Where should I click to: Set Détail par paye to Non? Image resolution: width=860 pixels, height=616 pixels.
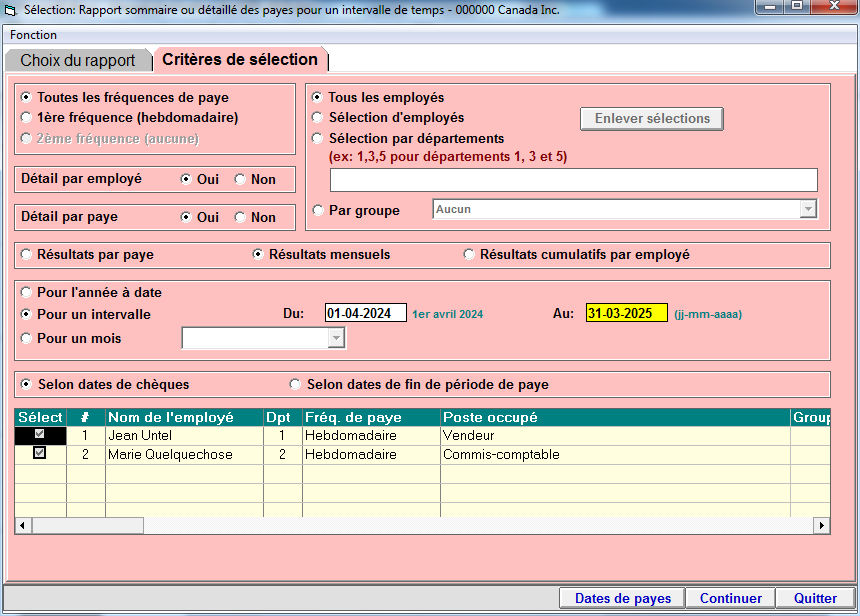(x=240, y=217)
